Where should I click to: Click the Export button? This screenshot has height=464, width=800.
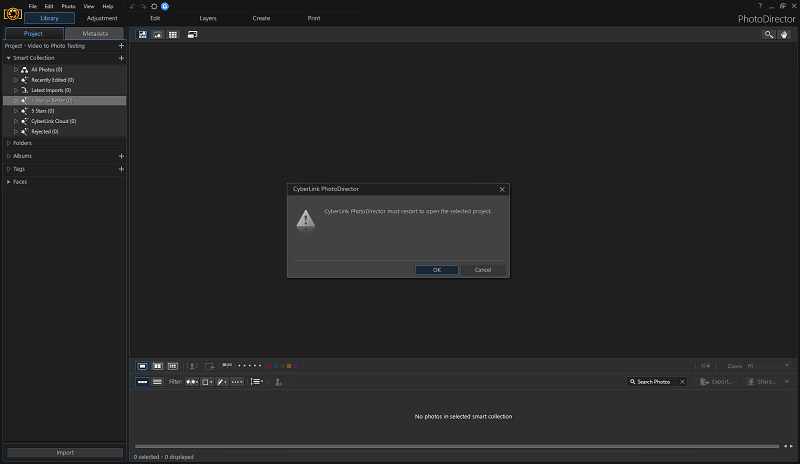[717, 382]
